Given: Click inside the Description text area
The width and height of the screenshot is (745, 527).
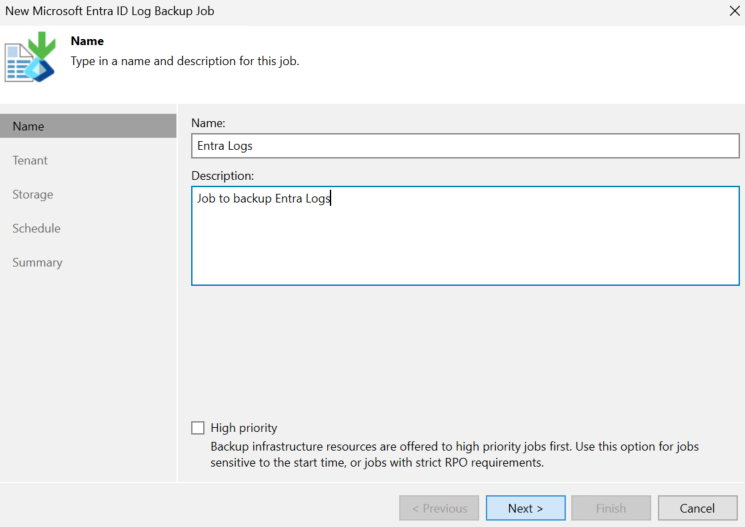Looking at the screenshot, I should pos(465,236).
